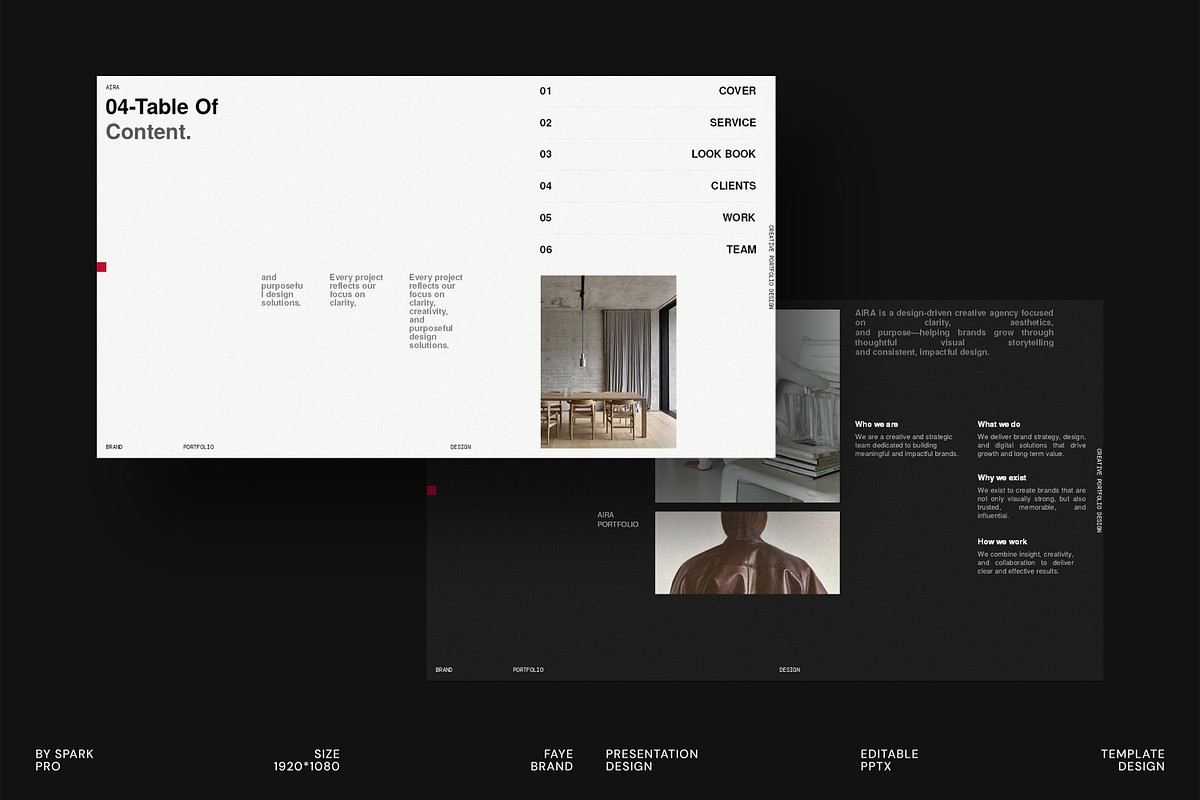Select the "We are a creative and strategic team" text
This screenshot has height=800, width=1200.
(x=907, y=445)
